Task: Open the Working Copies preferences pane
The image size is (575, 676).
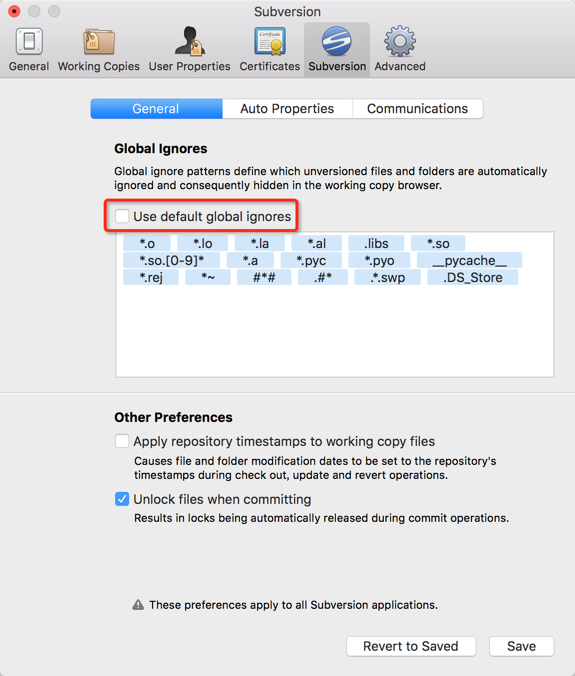Action: click(99, 50)
